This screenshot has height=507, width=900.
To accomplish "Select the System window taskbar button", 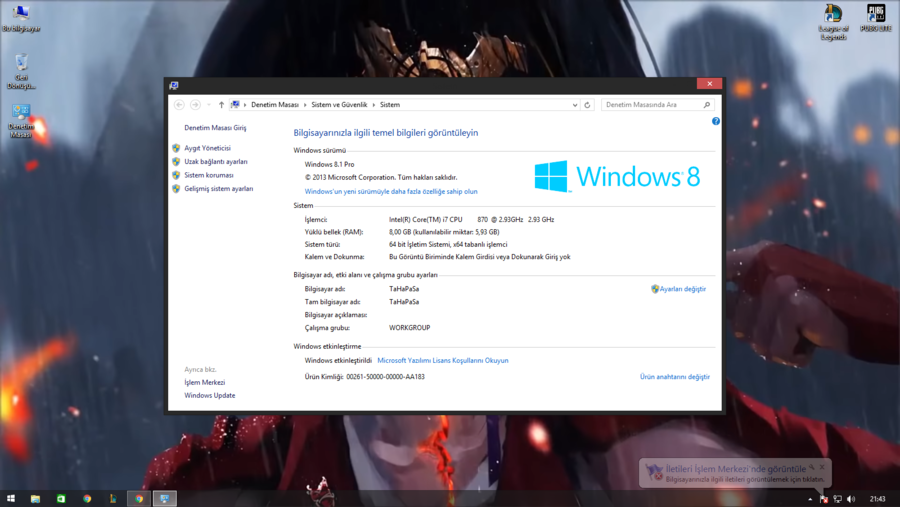I will point(165,498).
